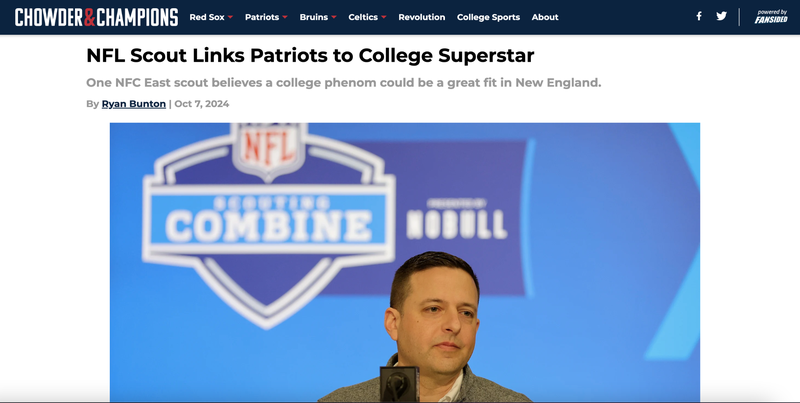The image size is (800, 403).
Task: Open the College Sports section
Action: point(488,17)
